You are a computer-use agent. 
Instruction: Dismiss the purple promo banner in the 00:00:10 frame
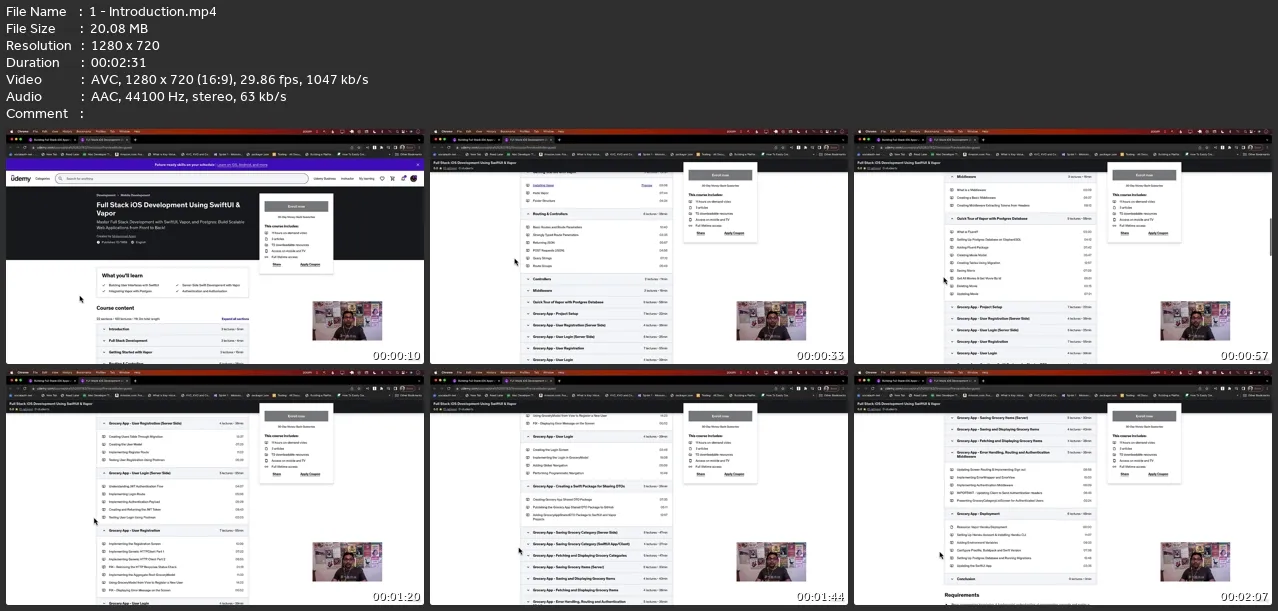(x=417, y=165)
